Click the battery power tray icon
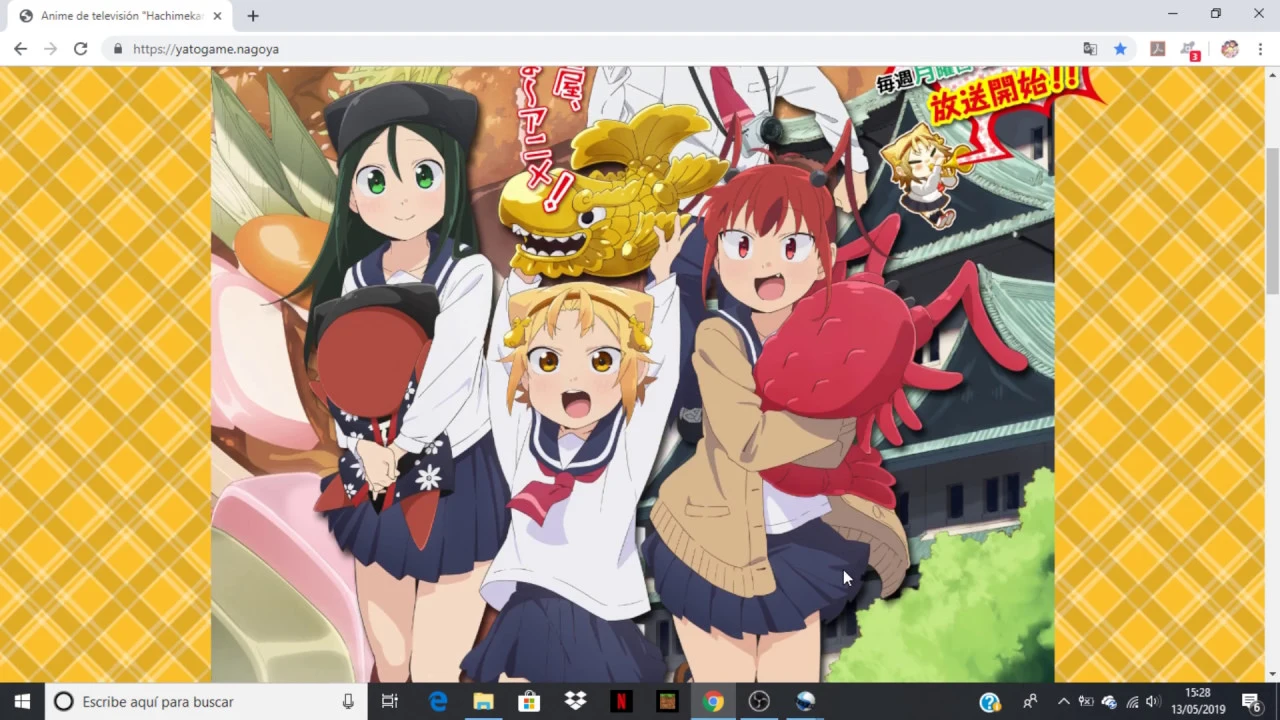 1085,702
